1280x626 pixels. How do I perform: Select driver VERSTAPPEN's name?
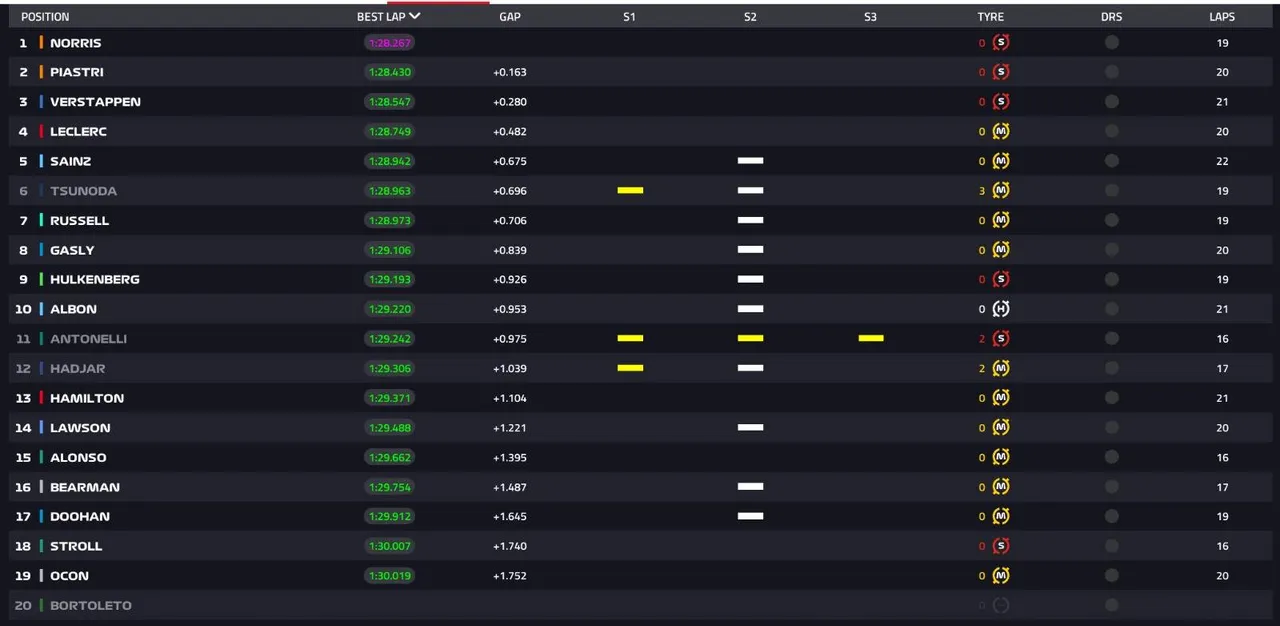coord(95,102)
